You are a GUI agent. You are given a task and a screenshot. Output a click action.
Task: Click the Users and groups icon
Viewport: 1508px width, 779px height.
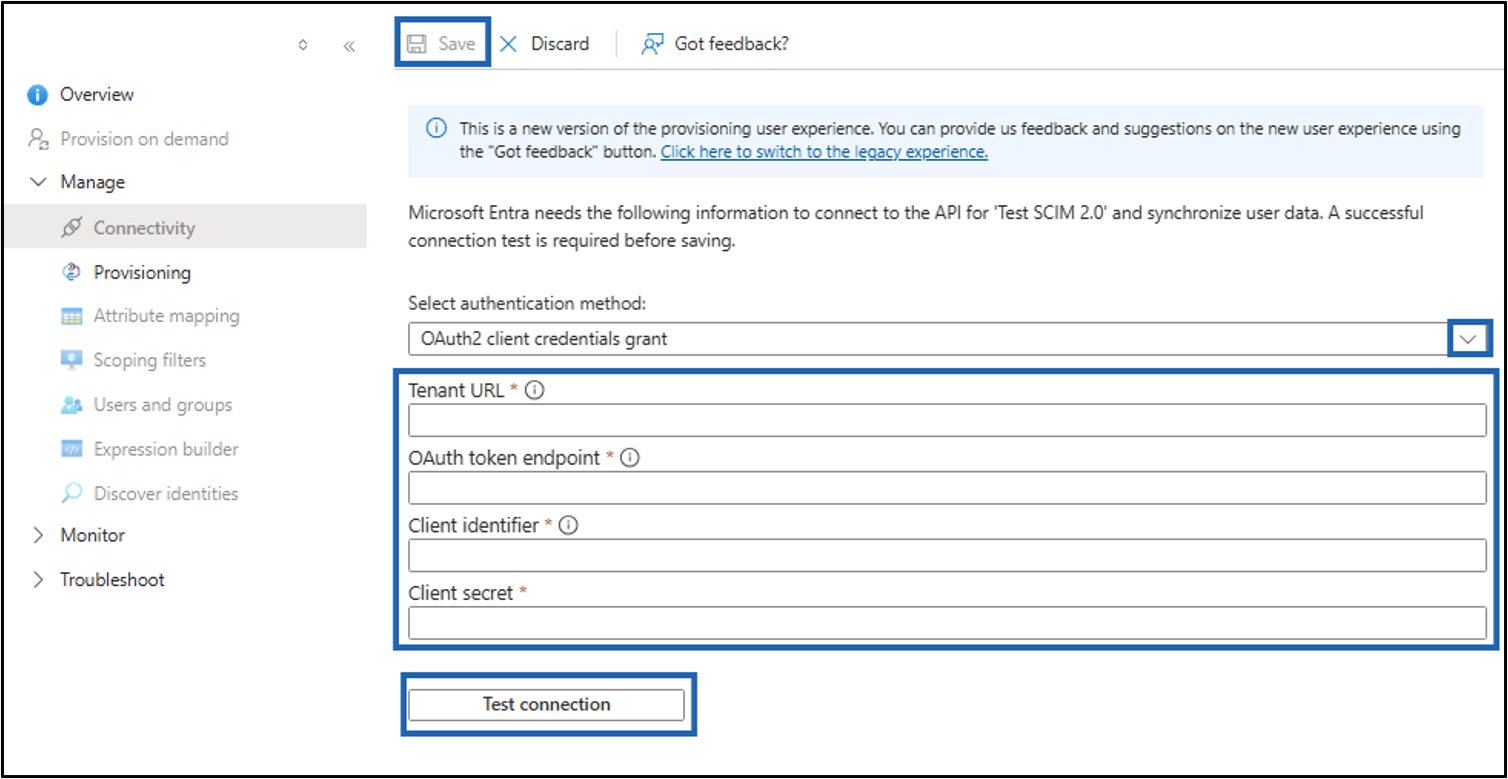pos(71,405)
